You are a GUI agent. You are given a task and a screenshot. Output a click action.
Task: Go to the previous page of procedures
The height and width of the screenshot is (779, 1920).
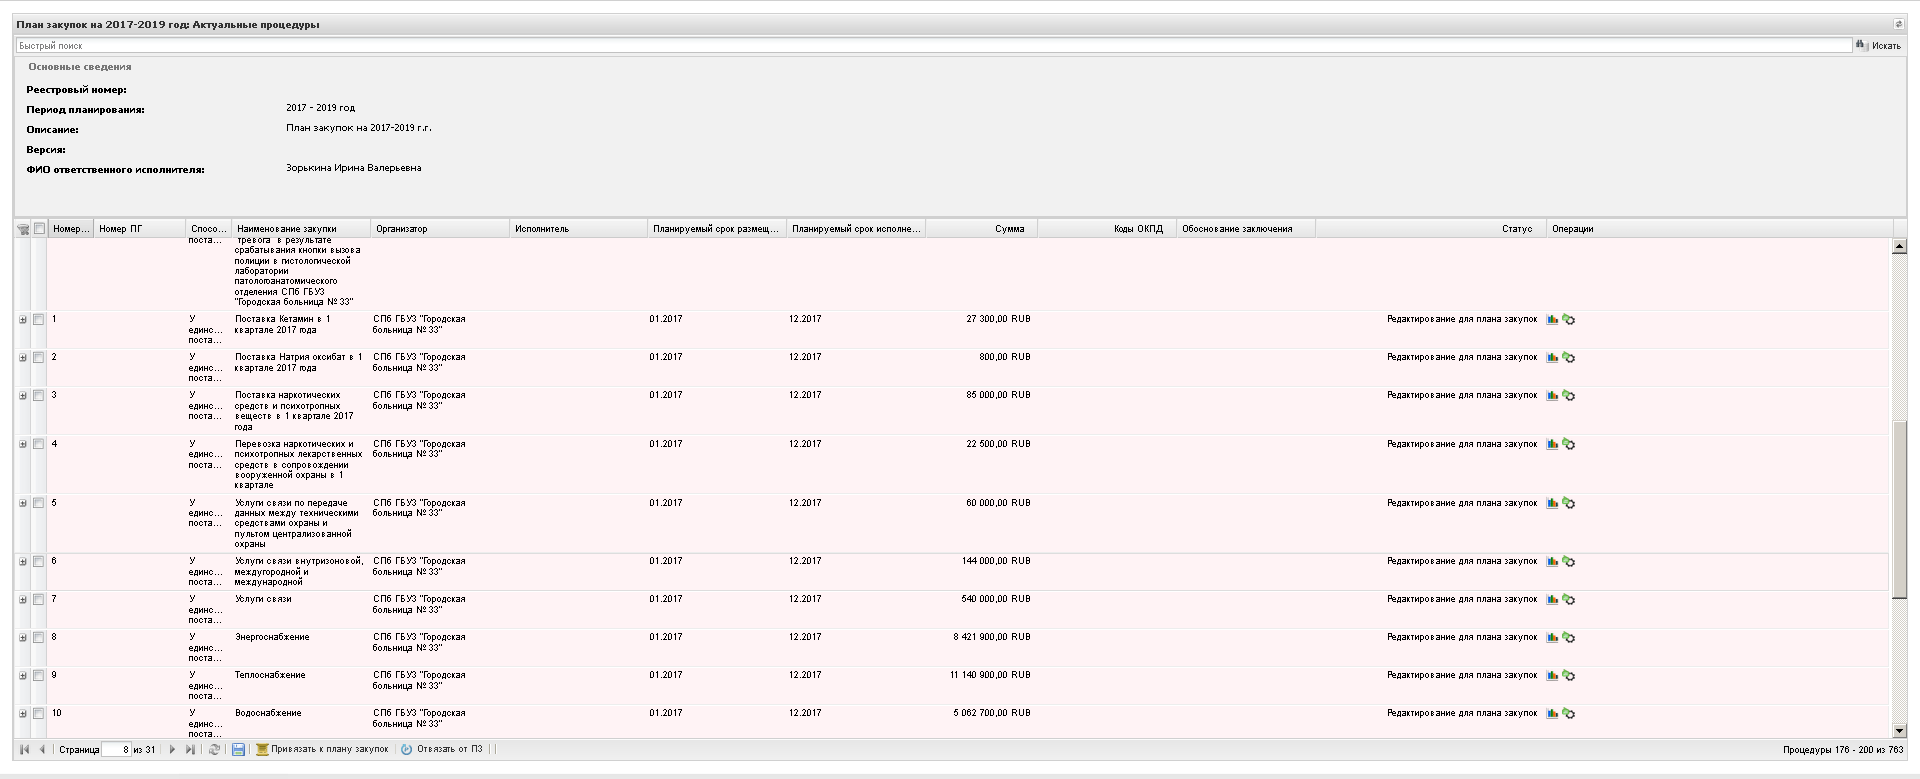[41, 749]
